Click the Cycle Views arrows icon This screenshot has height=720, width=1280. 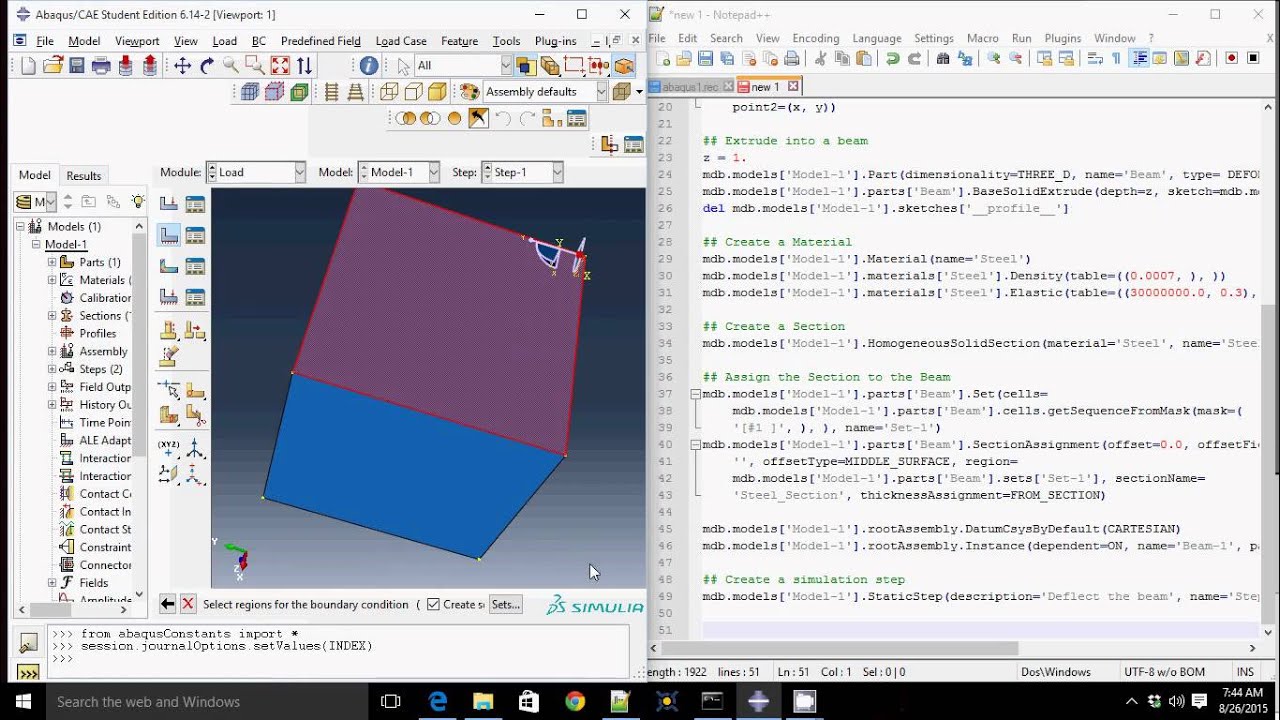[304, 66]
